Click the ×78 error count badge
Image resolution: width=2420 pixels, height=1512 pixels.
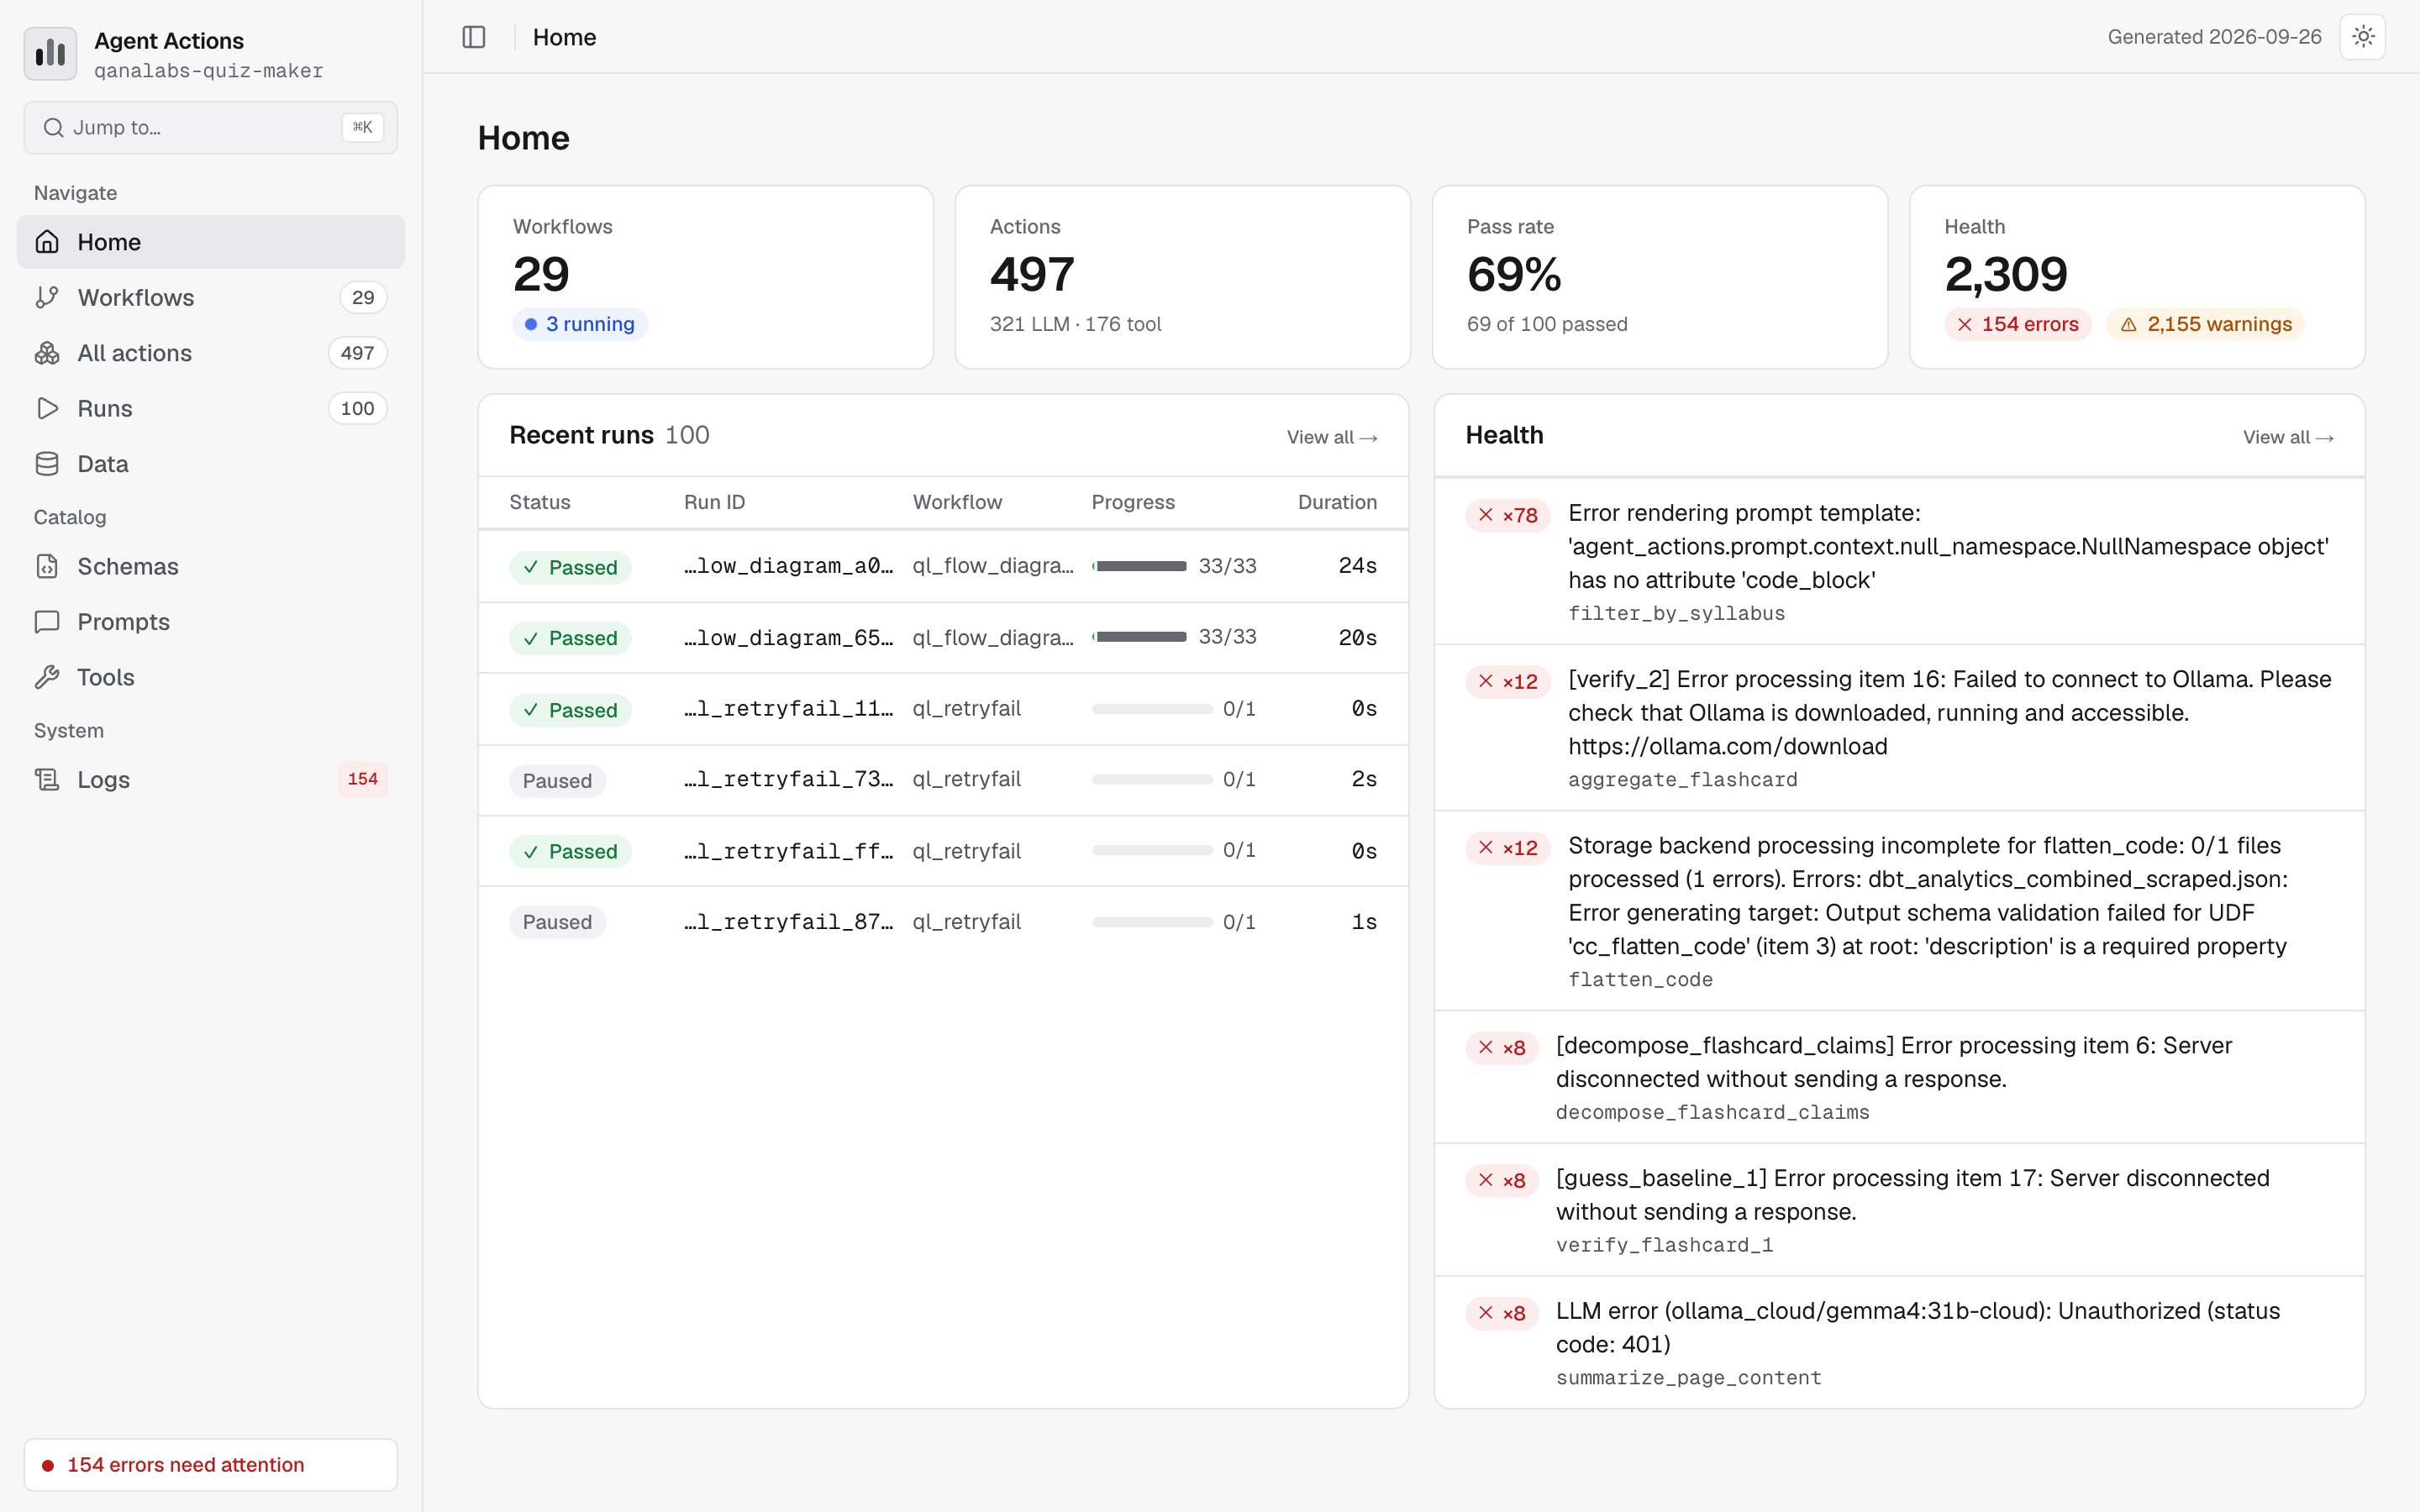click(x=1508, y=515)
